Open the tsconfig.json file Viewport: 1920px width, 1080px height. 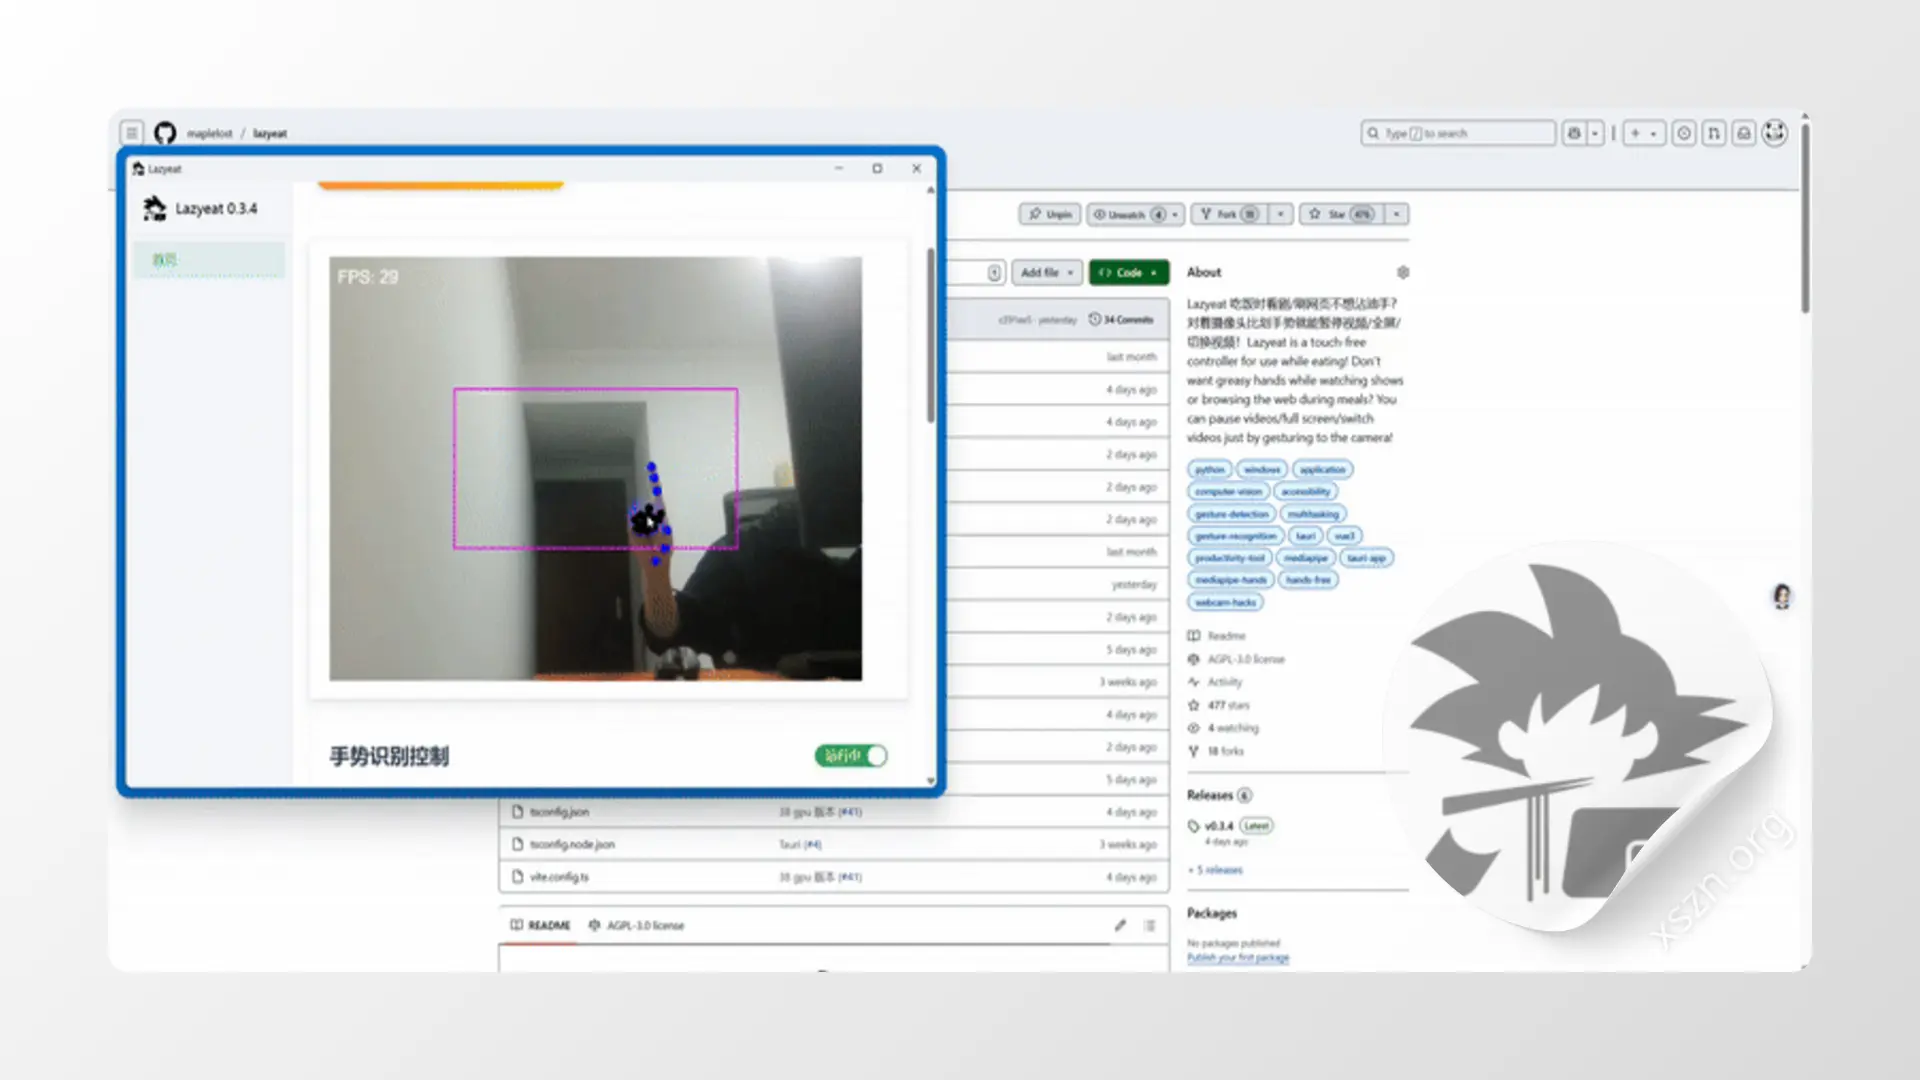tap(559, 812)
